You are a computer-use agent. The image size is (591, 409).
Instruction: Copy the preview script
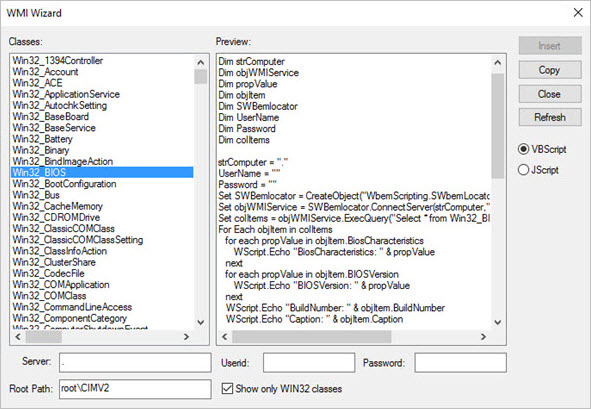[x=550, y=70]
